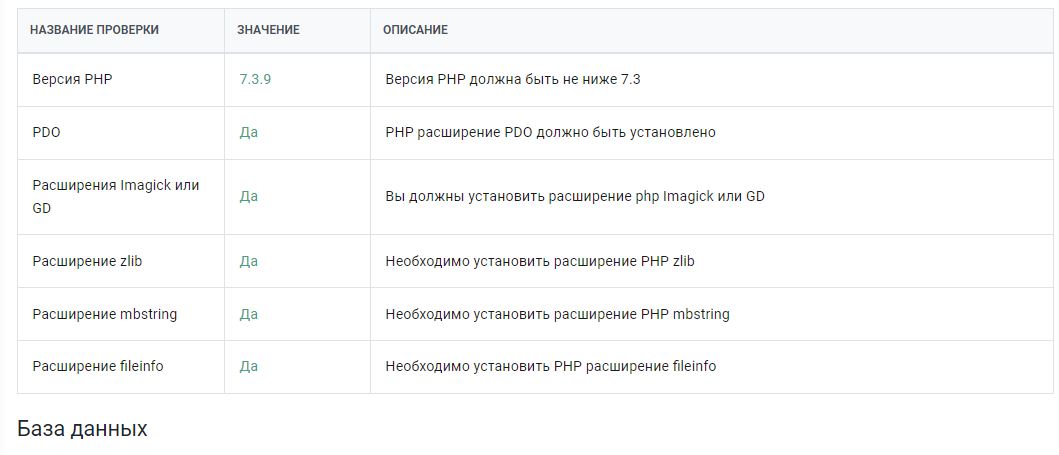Click the "Да" value for mbstring
The image size is (1059, 455).
pos(249,314)
